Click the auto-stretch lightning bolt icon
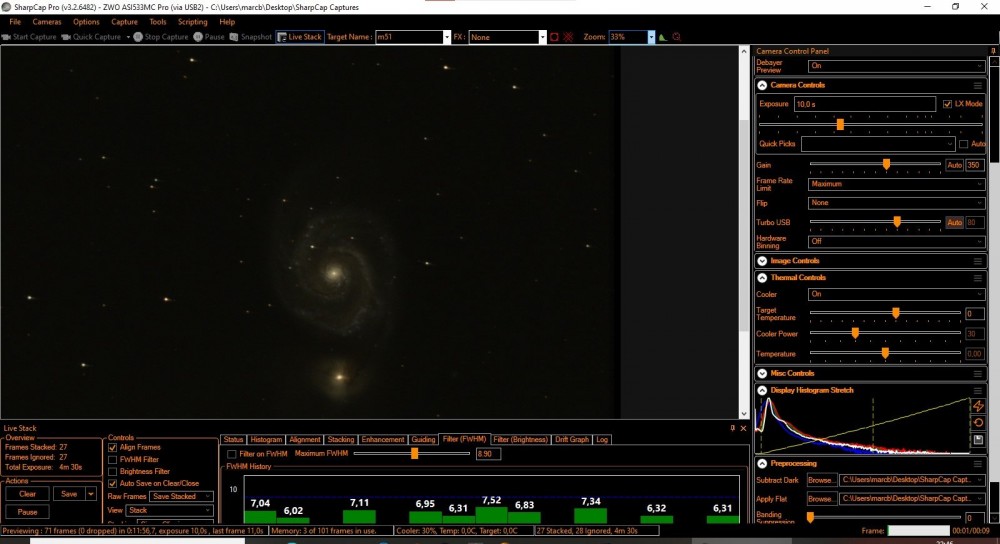 click(978, 406)
